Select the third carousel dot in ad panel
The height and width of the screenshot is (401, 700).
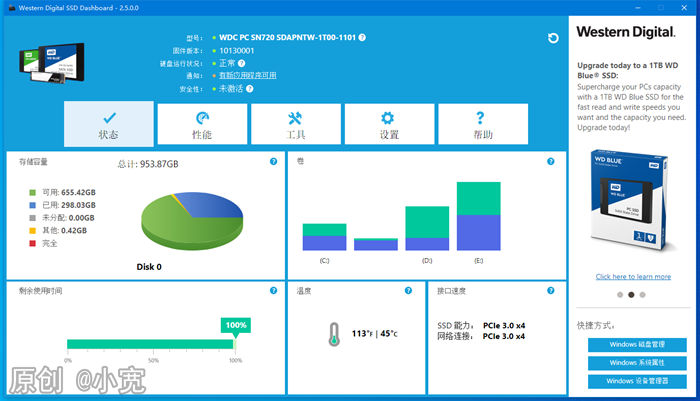pyautogui.click(x=642, y=295)
